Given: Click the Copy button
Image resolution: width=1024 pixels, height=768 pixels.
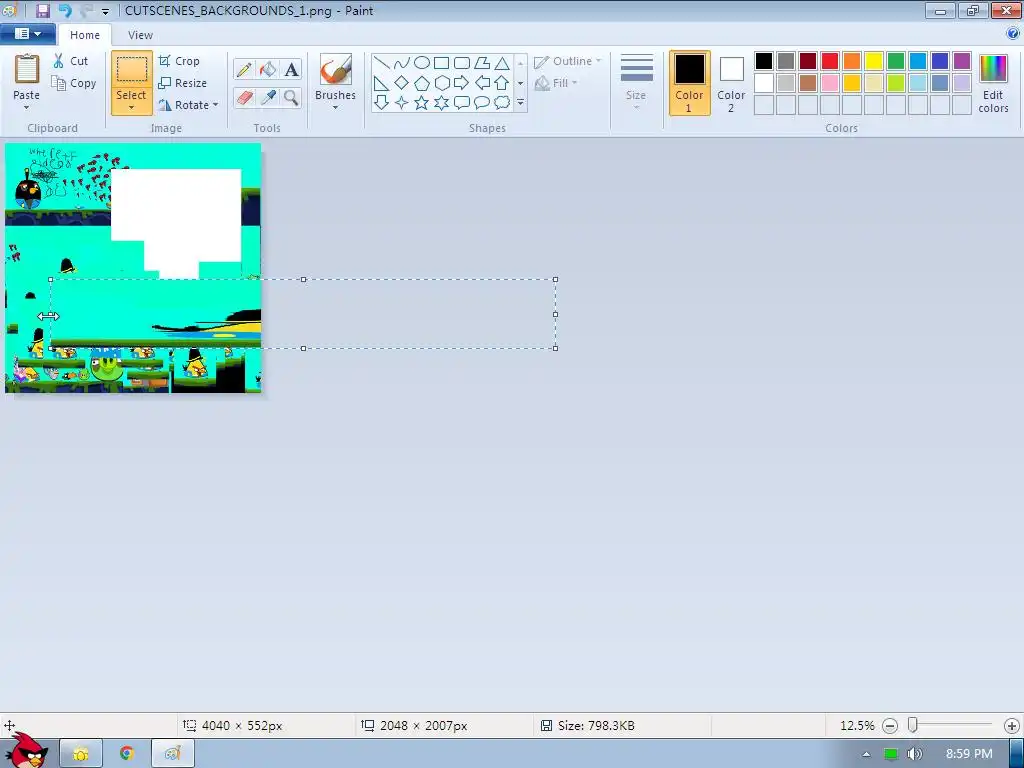Looking at the screenshot, I should coord(74,83).
